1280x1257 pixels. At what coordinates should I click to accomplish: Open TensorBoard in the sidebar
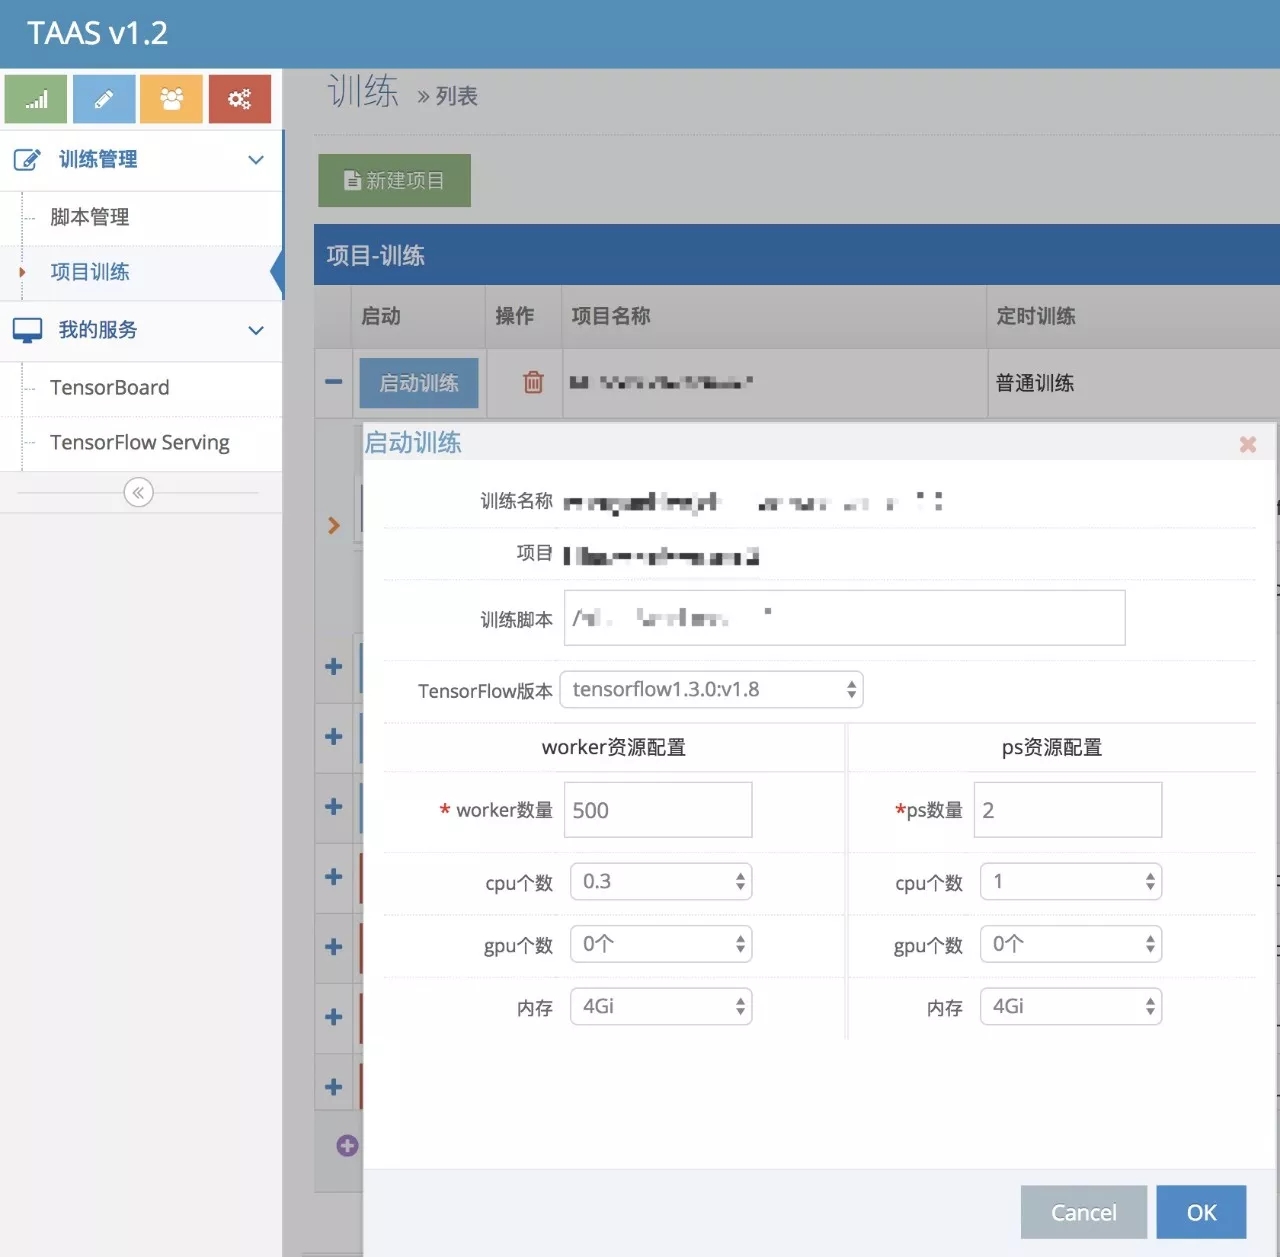click(x=110, y=387)
